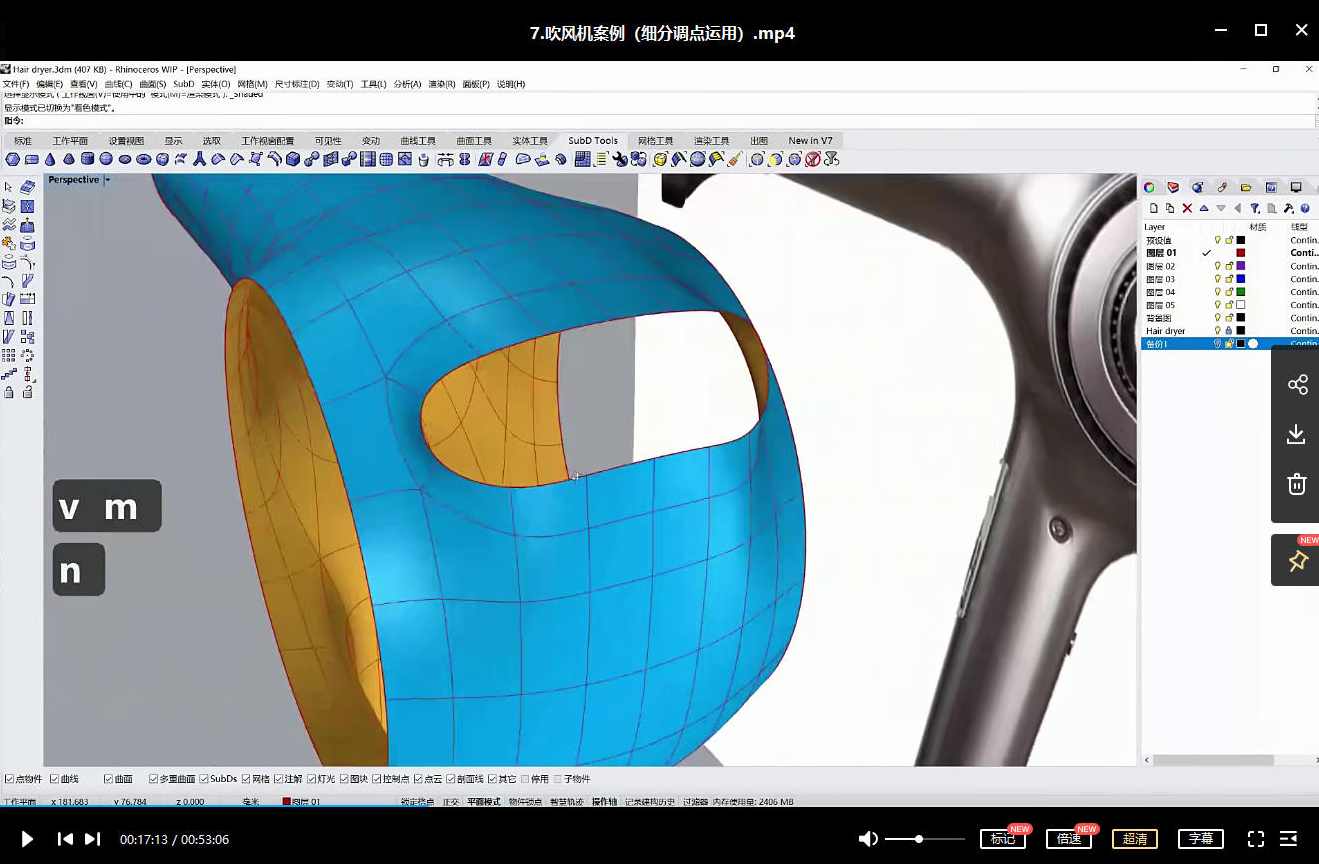The image size is (1319, 864).
Task: Open the 网格(M) menu
Action: click(251, 84)
